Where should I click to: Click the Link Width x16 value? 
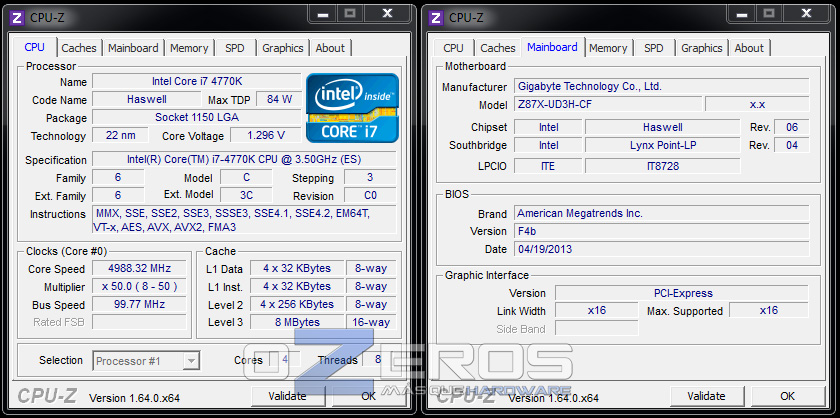597,310
